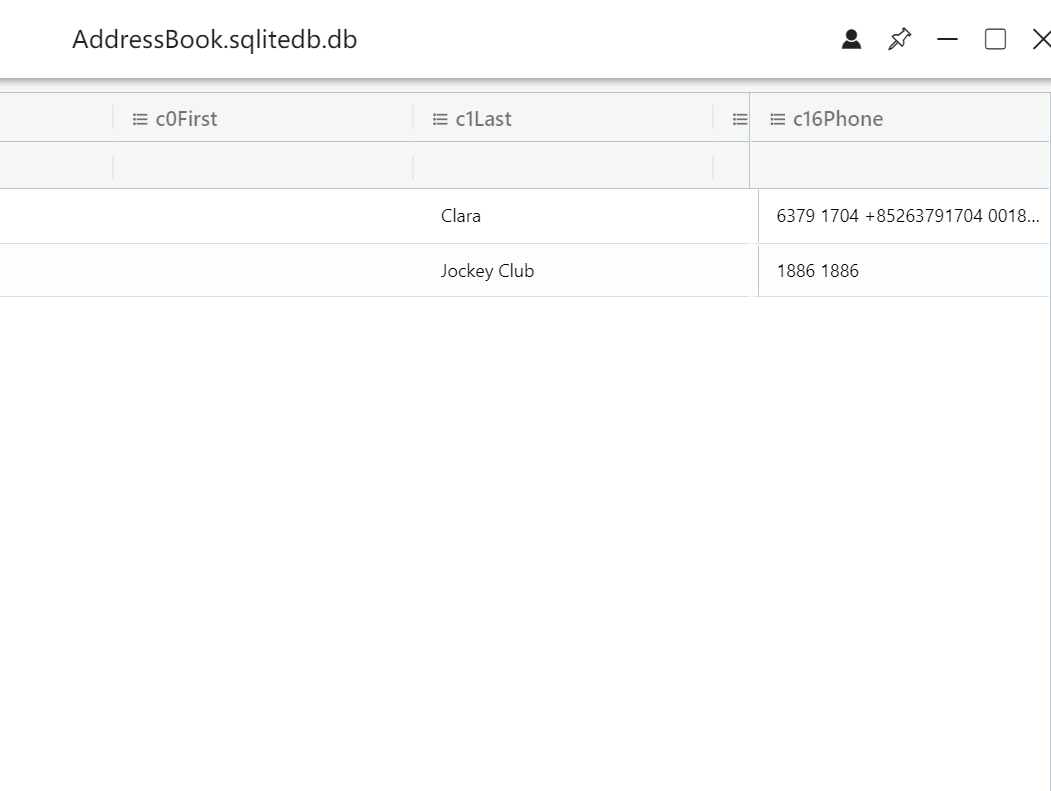Maximize the AddressBook window

click(x=995, y=40)
